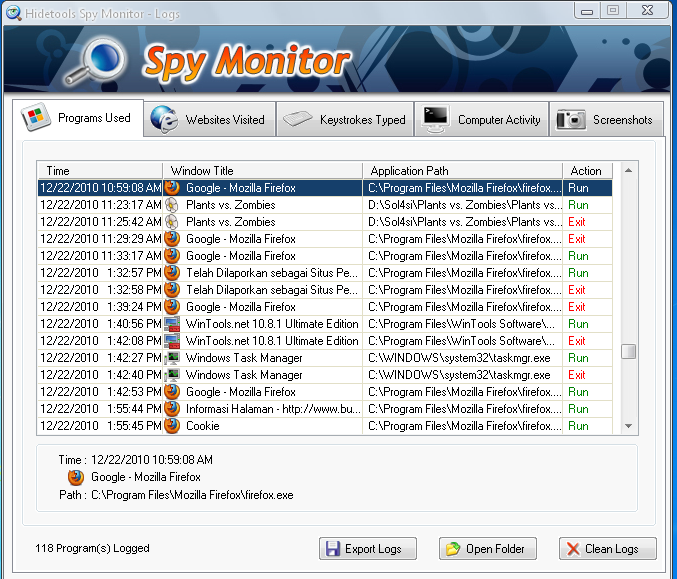Sort the log by the Time column header
Screen dimensions: 677x579
point(100,171)
